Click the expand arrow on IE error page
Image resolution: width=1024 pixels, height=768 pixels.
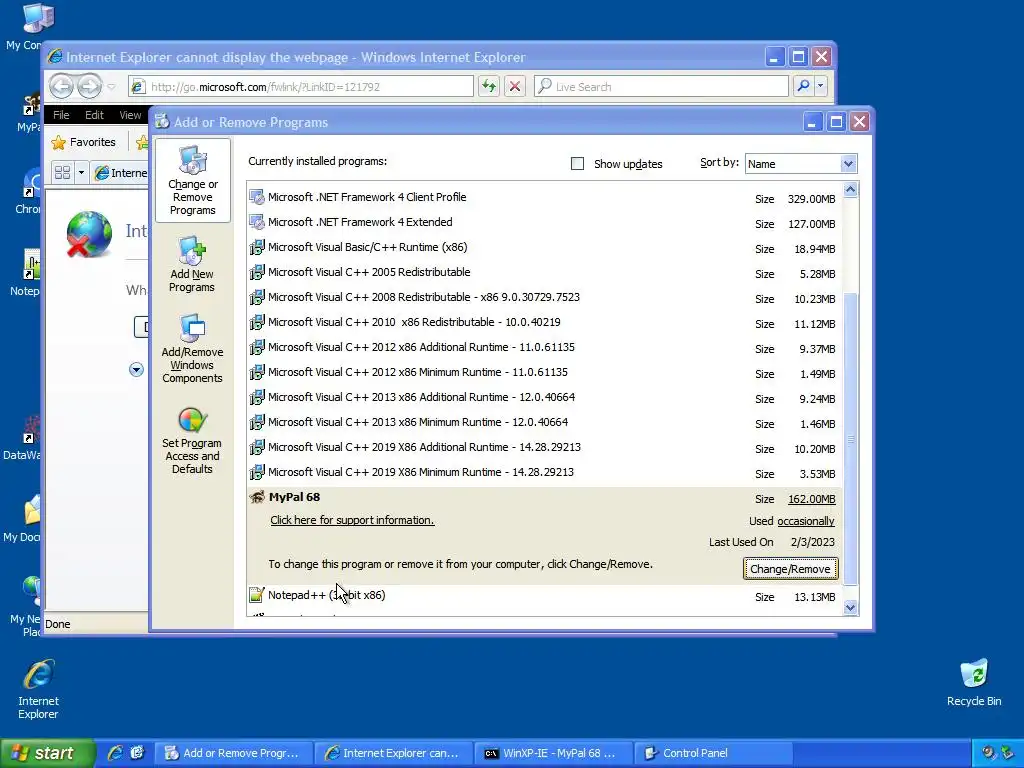(136, 370)
